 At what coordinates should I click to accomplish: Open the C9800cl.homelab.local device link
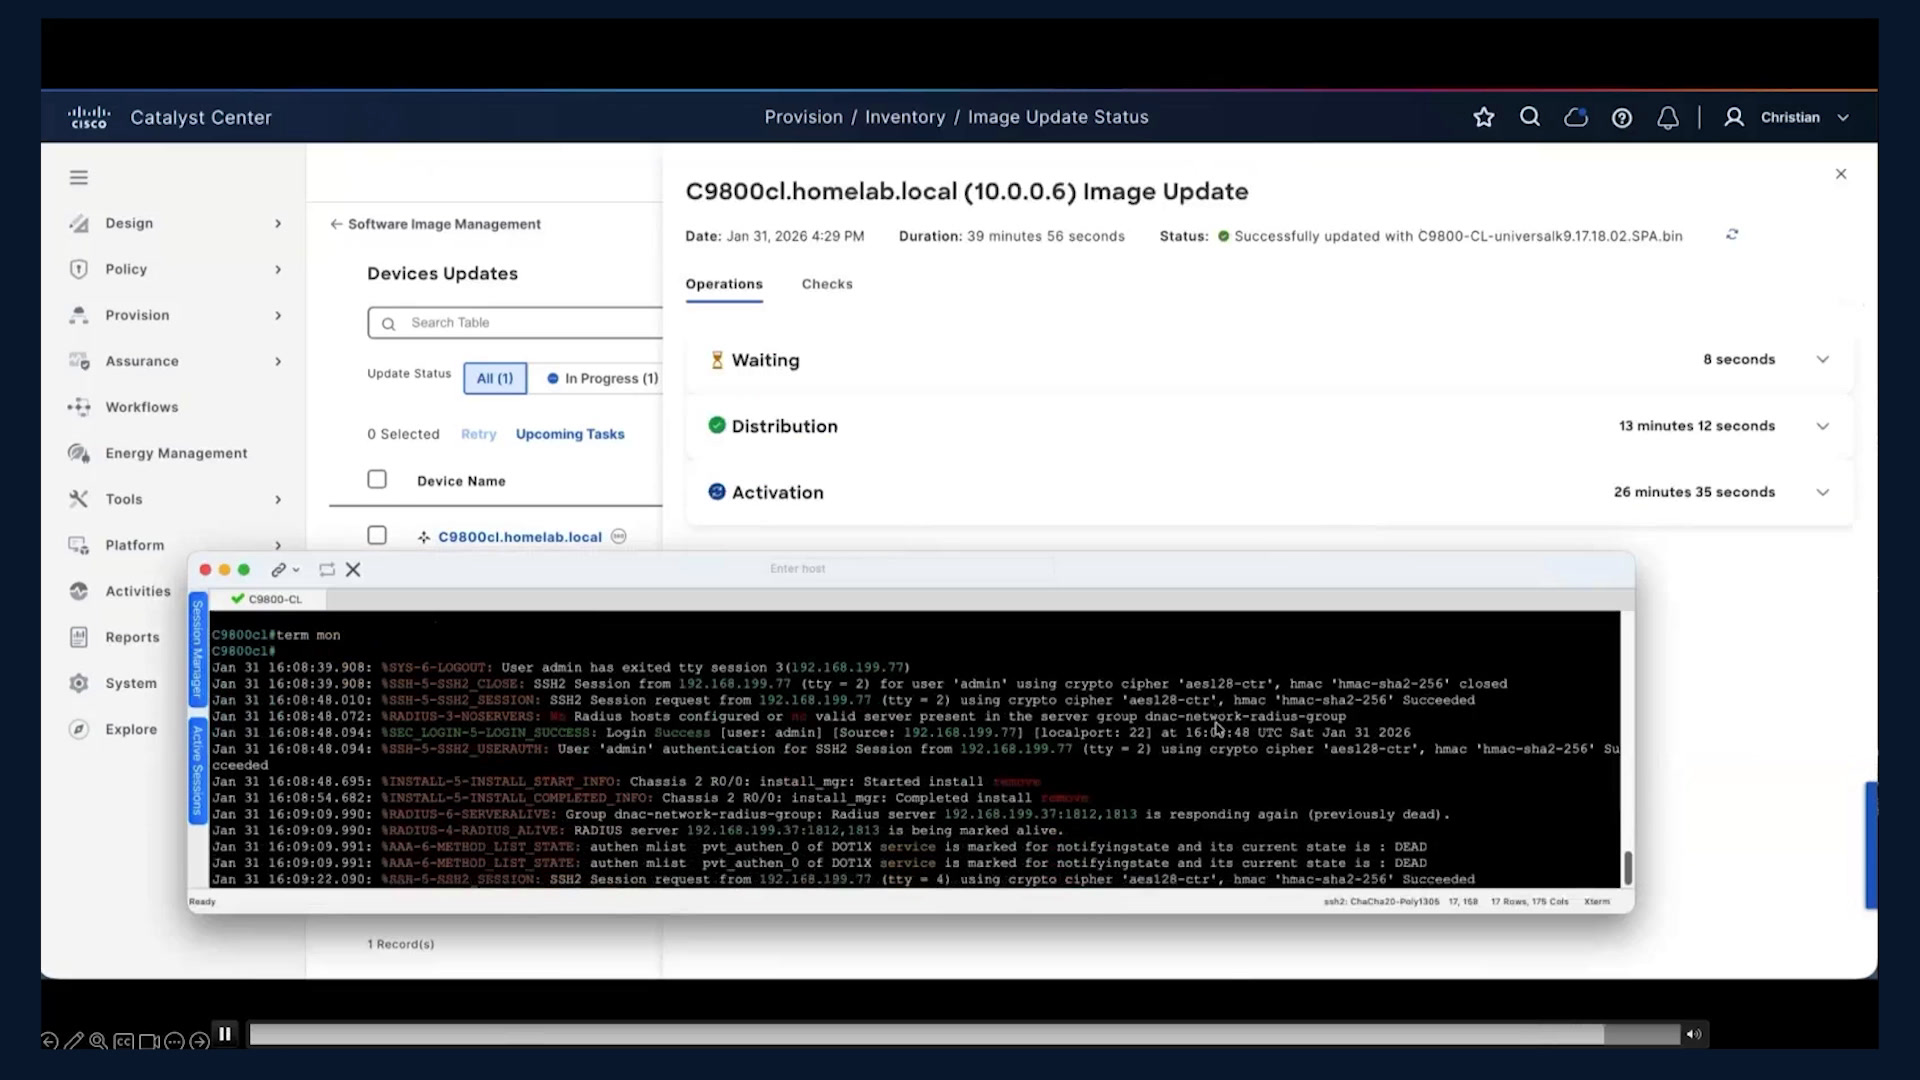[x=520, y=537]
